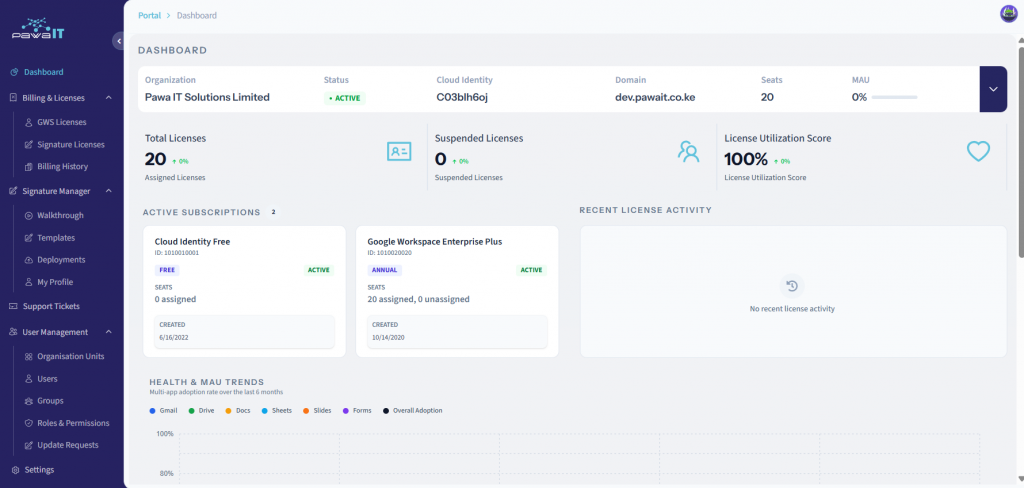The height and width of the screenshot is (488, 1024).
Task: Toggle the Slides series in chart legend
Action: pos(317,411)
